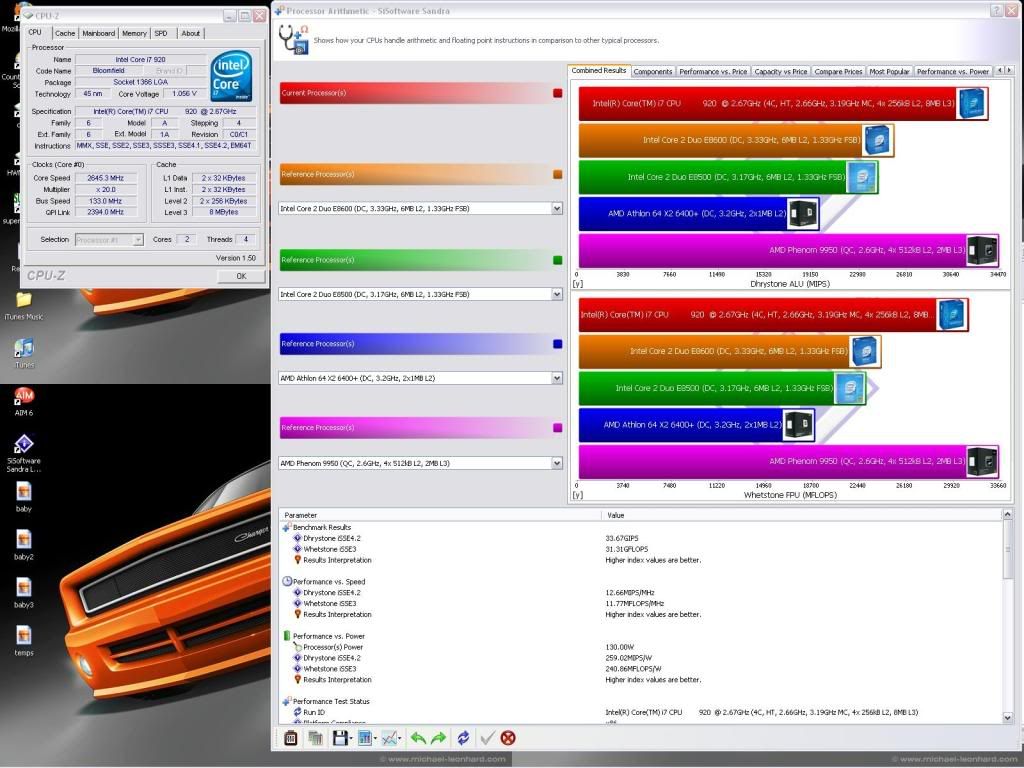Click the green checkmark accept button
This screenshot has width=1024, height=768.
pos(487,738)
